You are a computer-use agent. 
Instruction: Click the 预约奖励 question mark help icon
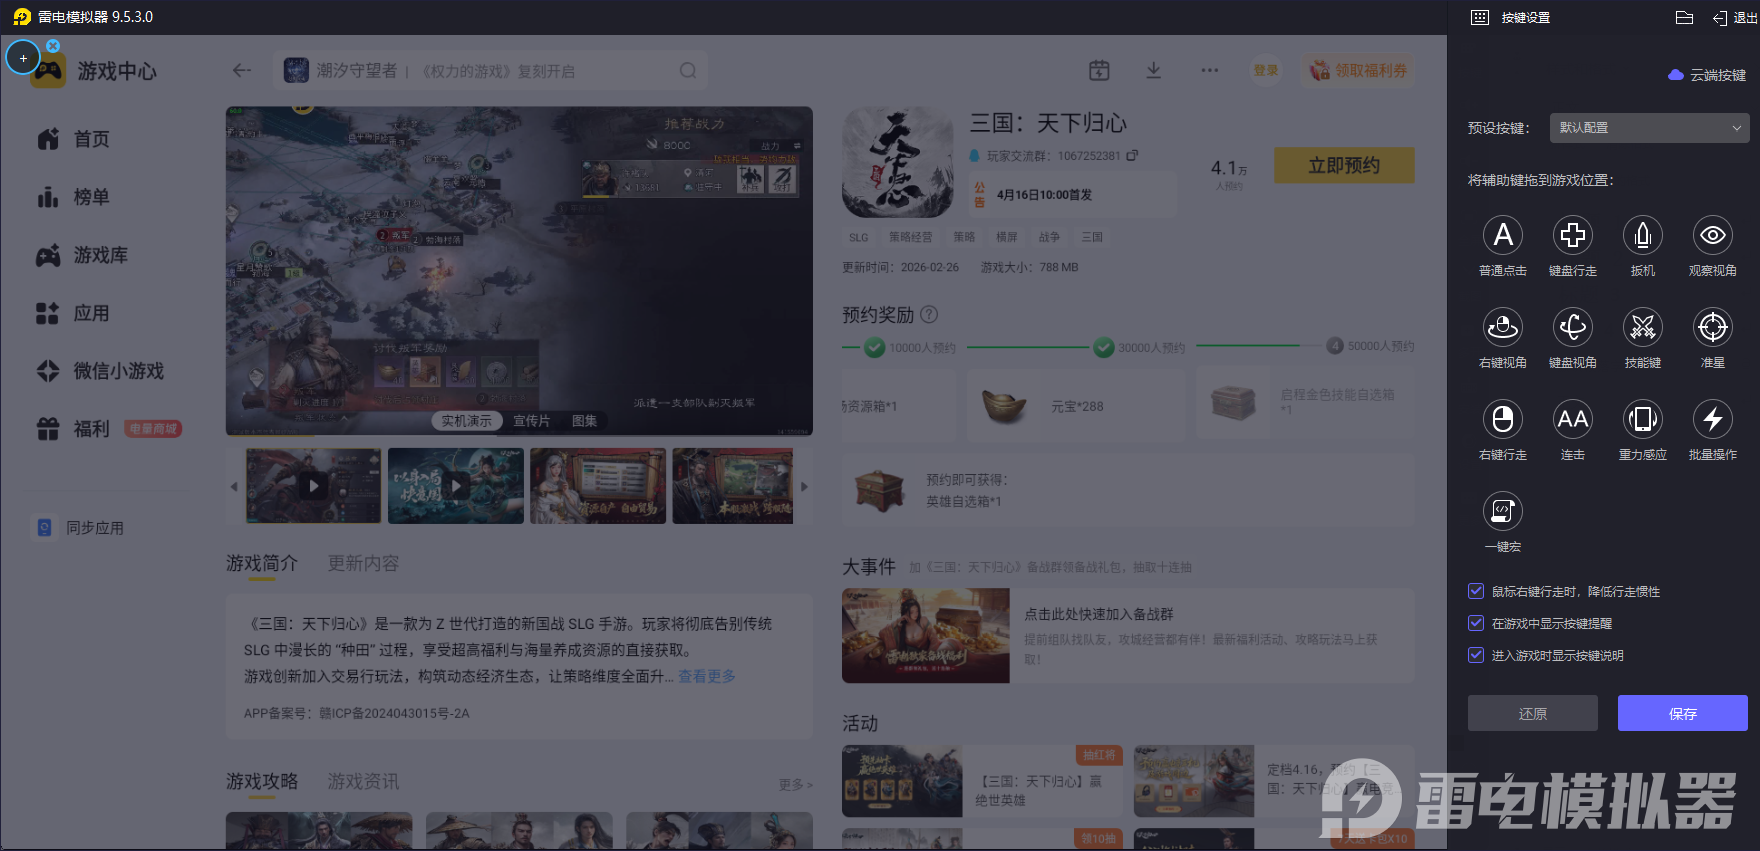(x=929, y=314)
